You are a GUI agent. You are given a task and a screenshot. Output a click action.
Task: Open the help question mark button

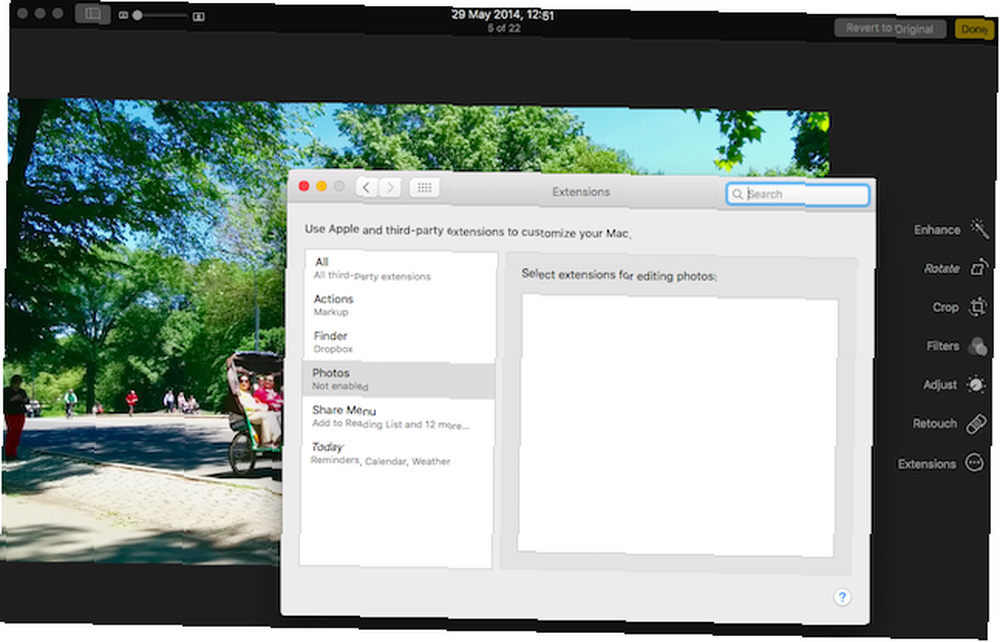coord(842,597)
